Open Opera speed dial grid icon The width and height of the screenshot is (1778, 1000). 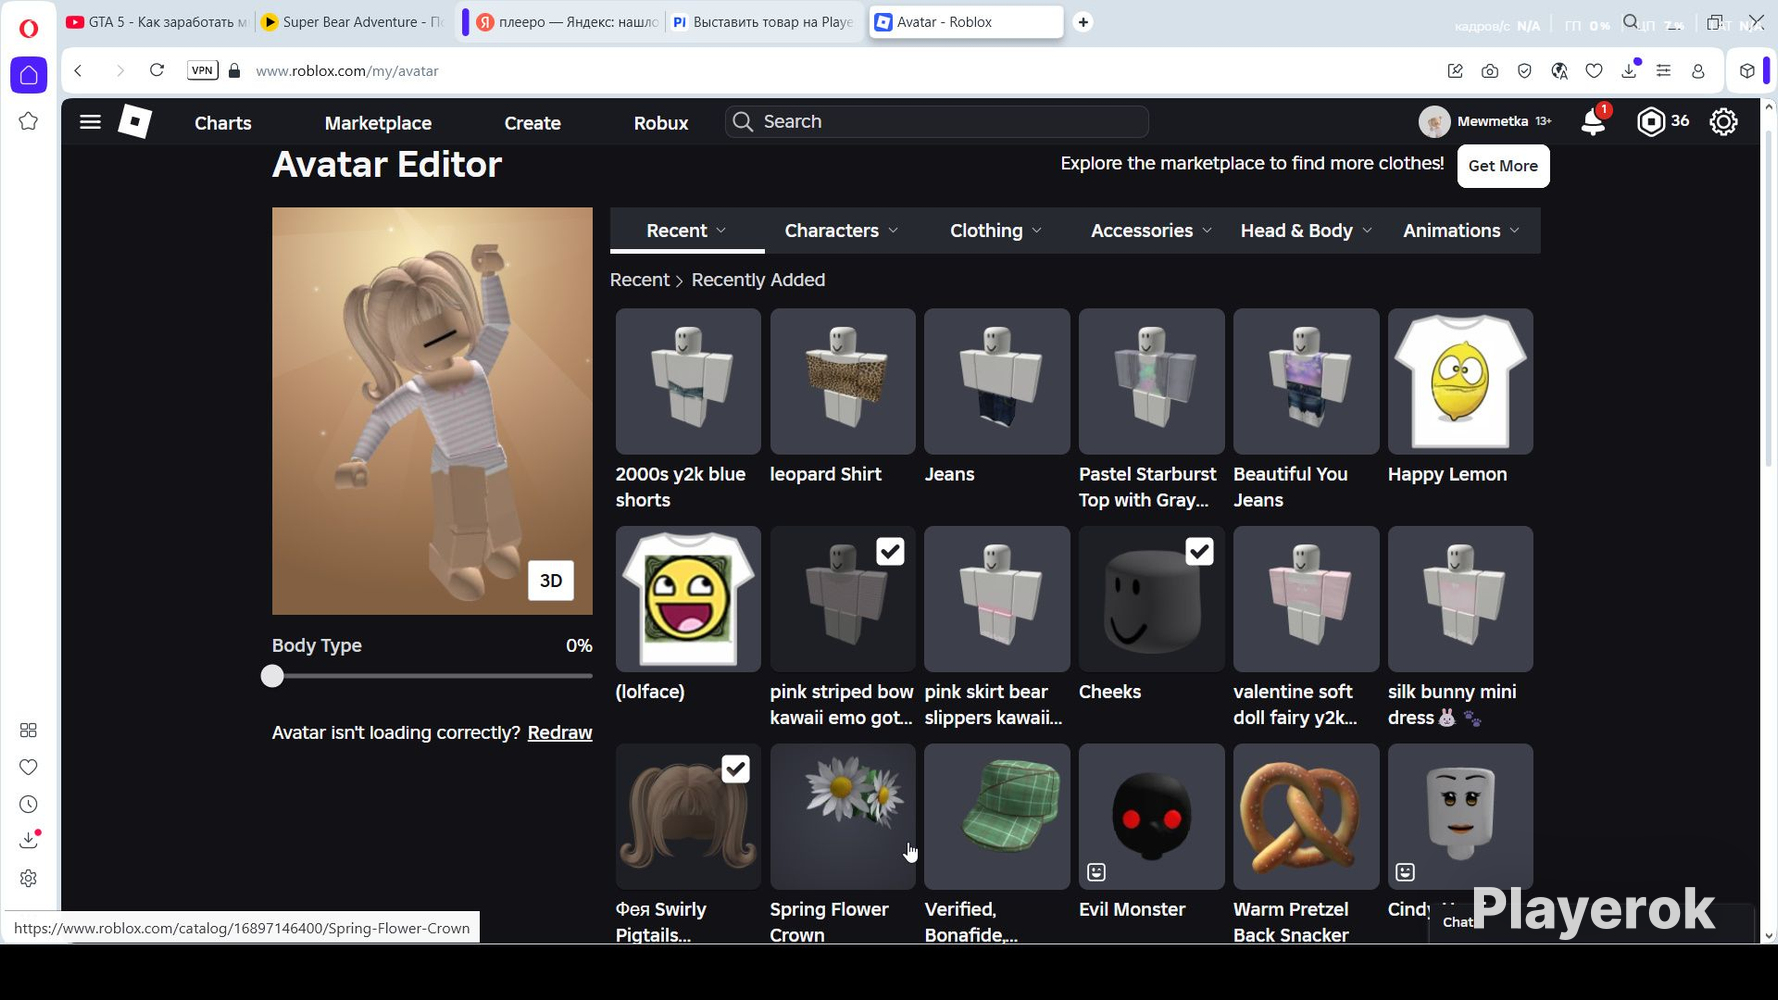[28, 730]
